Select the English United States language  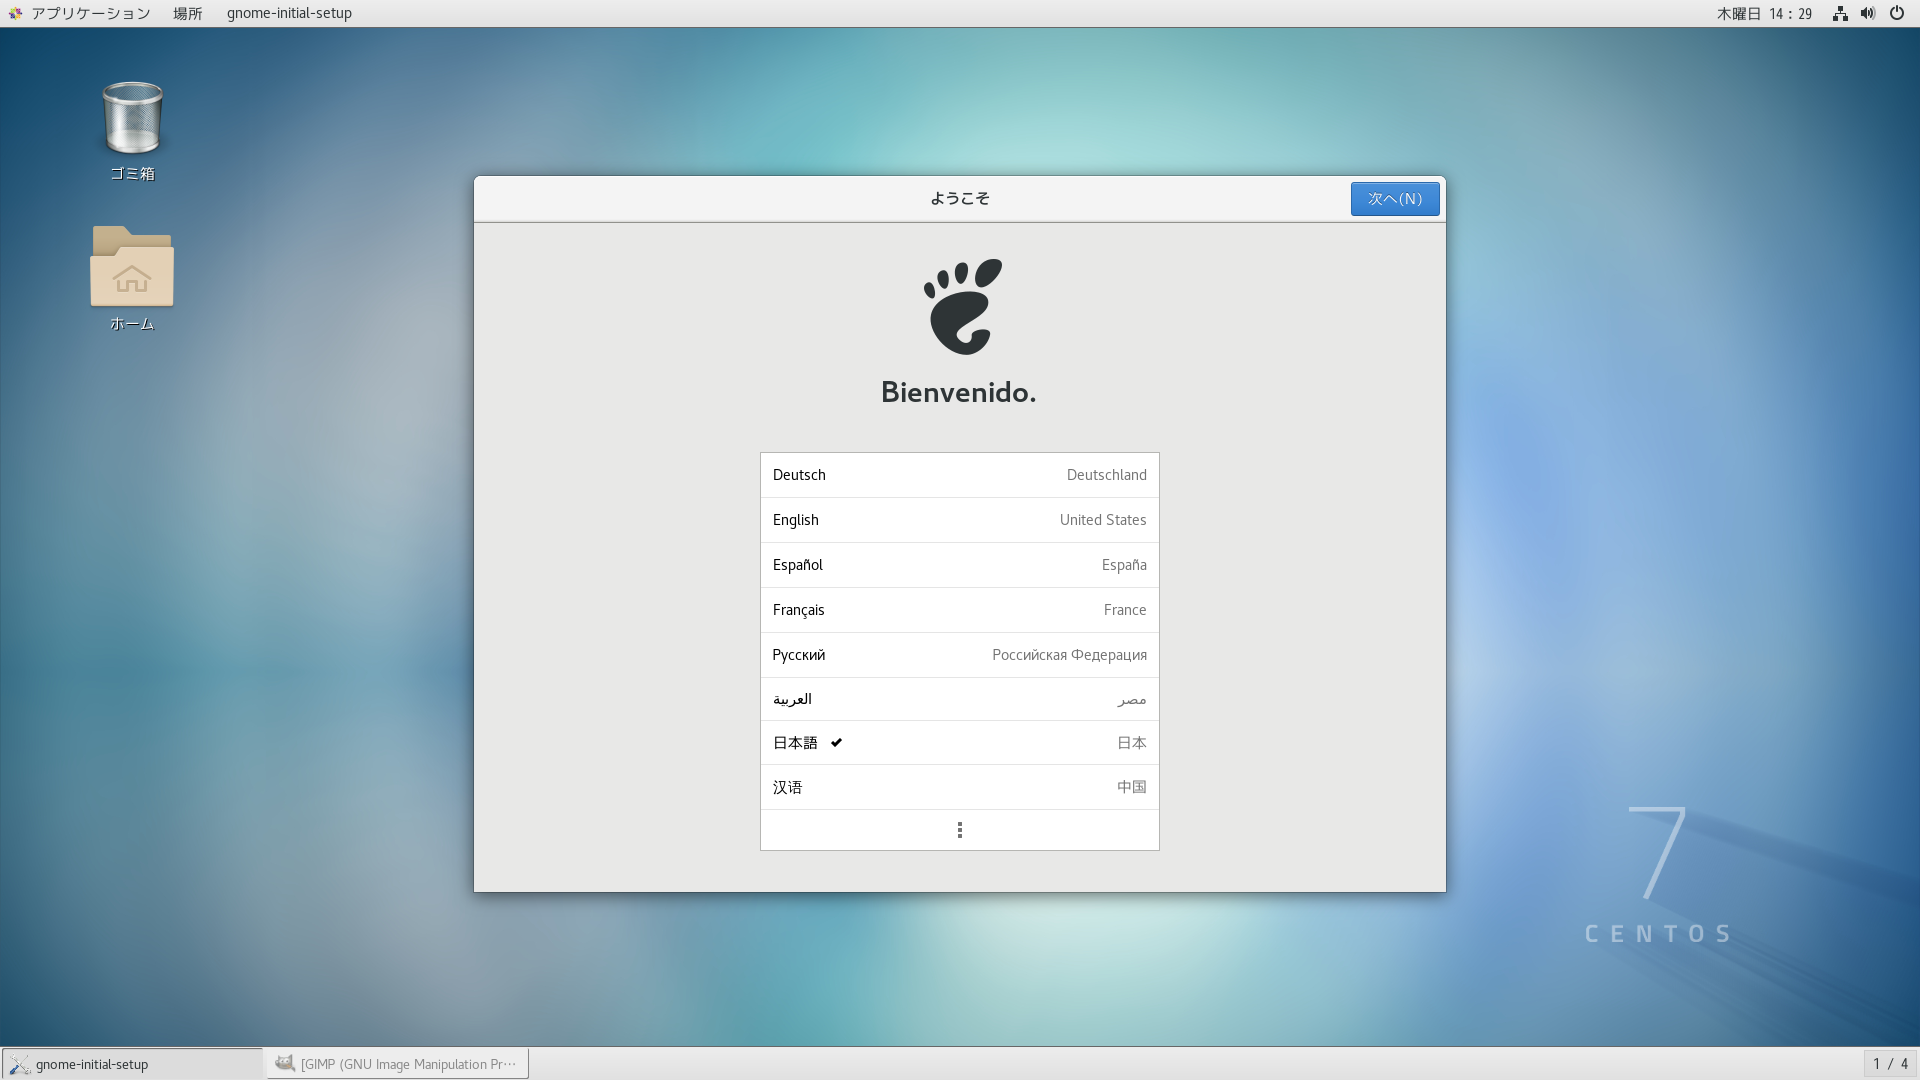coord(959,520)
